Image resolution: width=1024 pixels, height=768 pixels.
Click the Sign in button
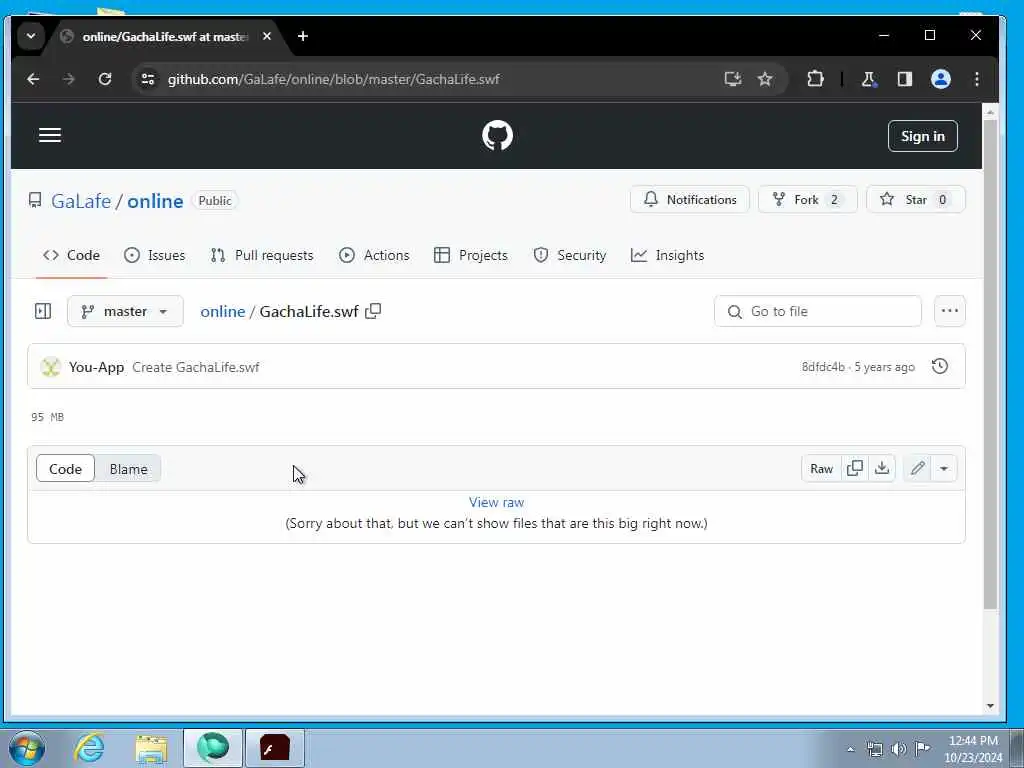point(922,136)
